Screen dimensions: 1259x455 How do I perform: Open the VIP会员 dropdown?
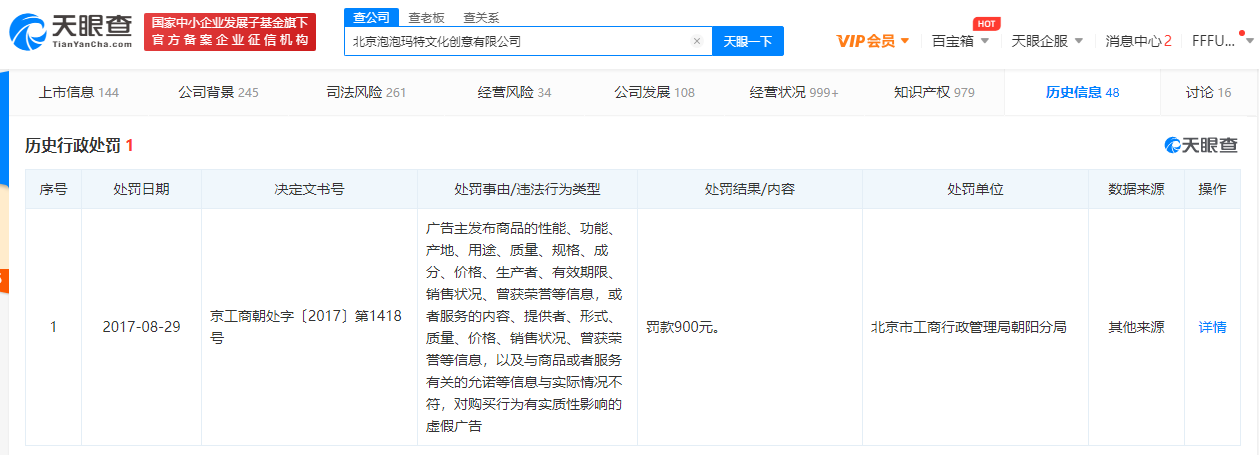click(873, 41)
